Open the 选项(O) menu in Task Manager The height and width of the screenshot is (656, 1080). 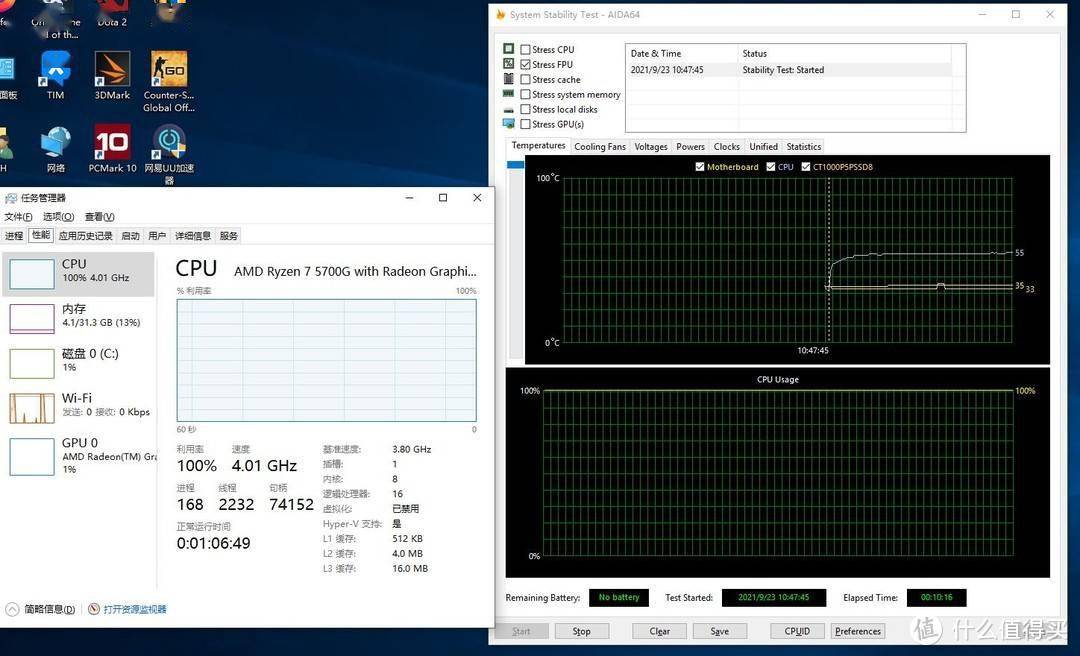coord(58,217)
